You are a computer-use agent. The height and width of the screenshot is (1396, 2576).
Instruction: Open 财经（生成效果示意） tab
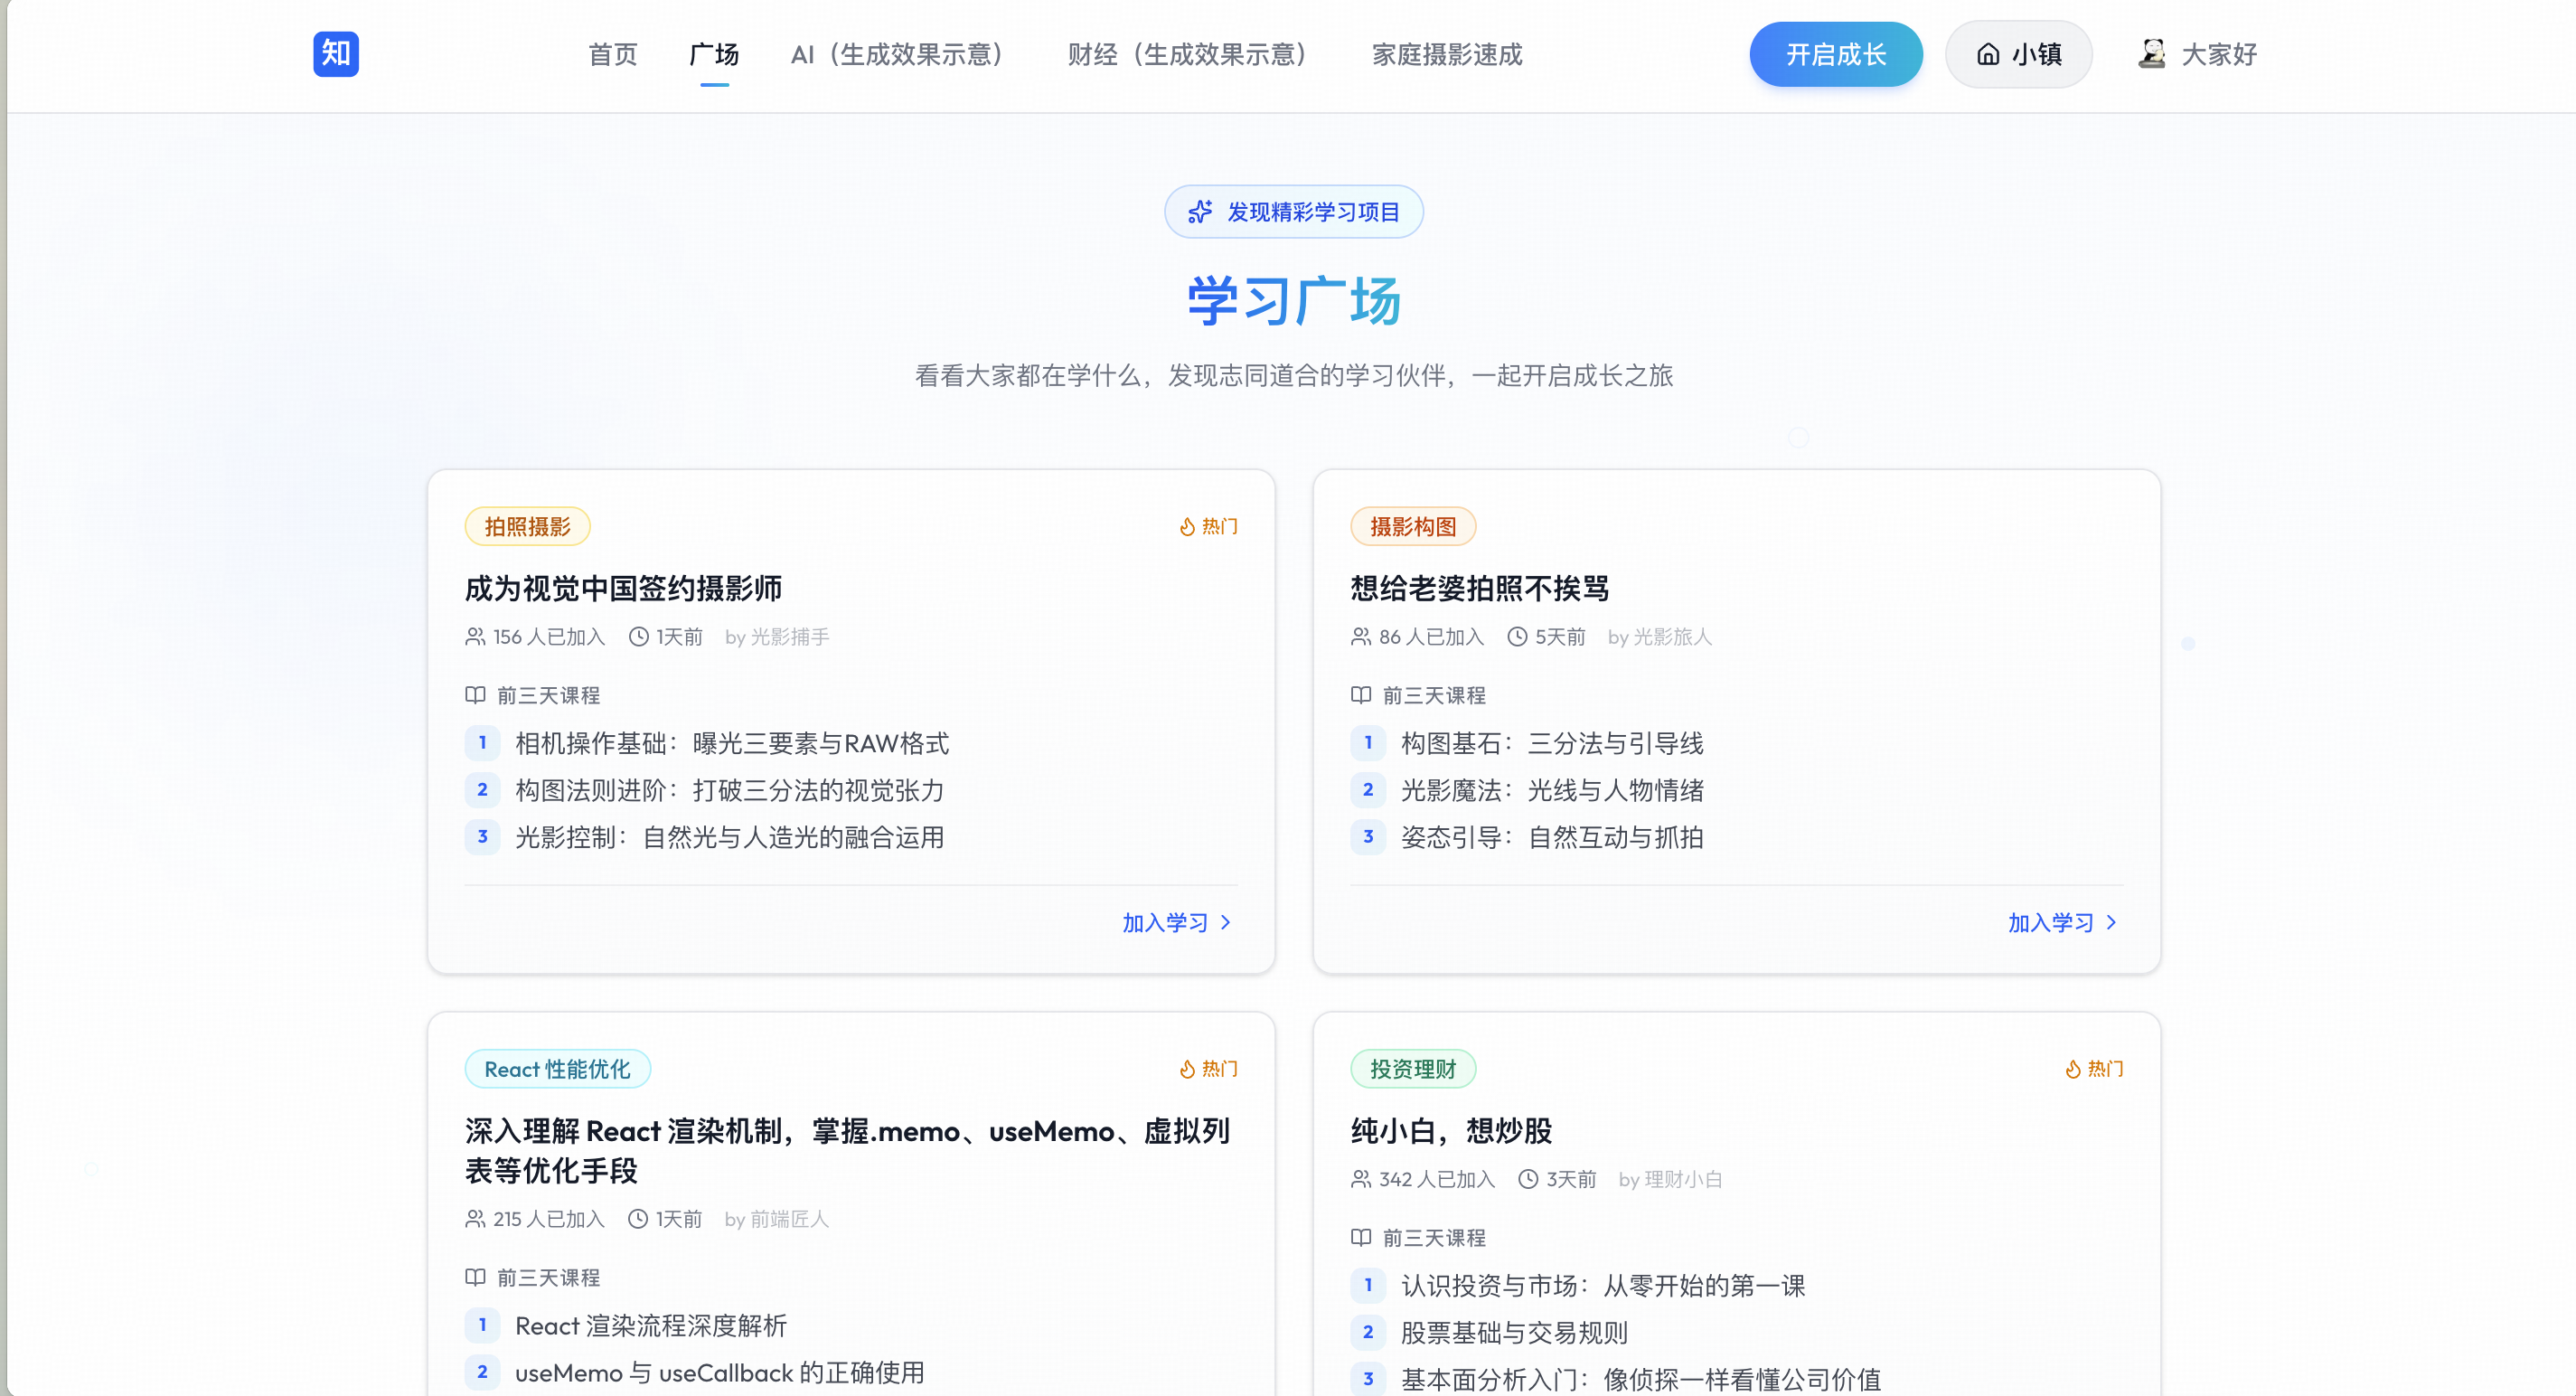(1187, 54)
